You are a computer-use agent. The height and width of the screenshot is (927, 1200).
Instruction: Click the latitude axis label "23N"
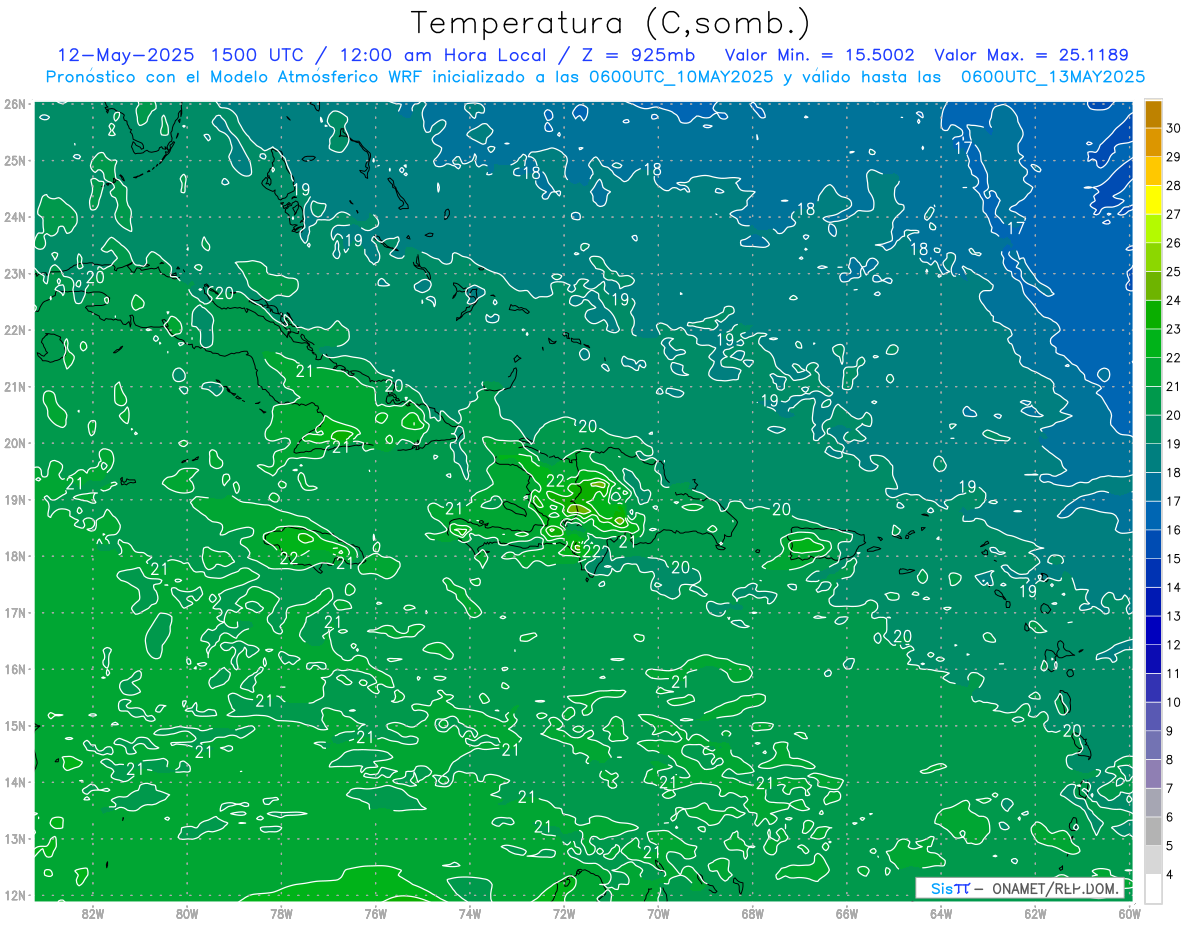point(14,273)
